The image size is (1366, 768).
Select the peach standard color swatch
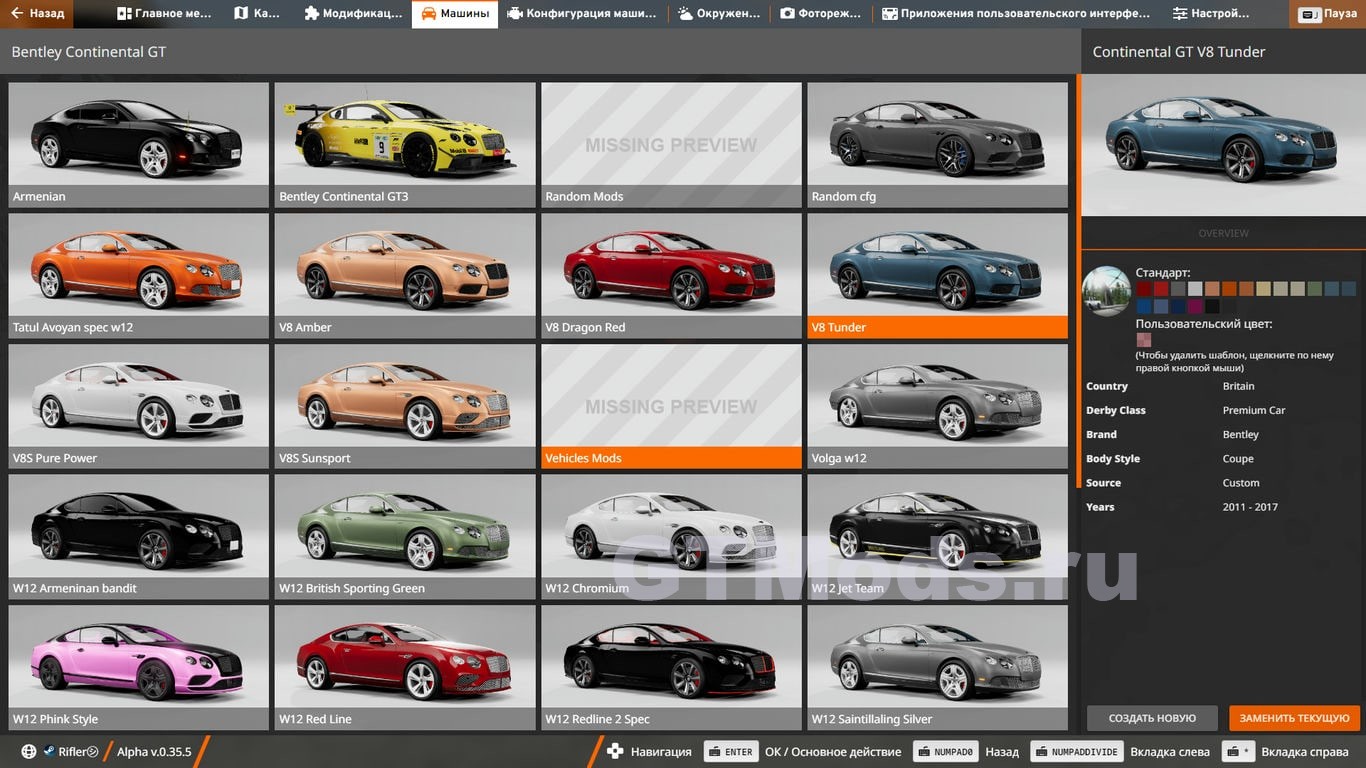point(1212,289)
